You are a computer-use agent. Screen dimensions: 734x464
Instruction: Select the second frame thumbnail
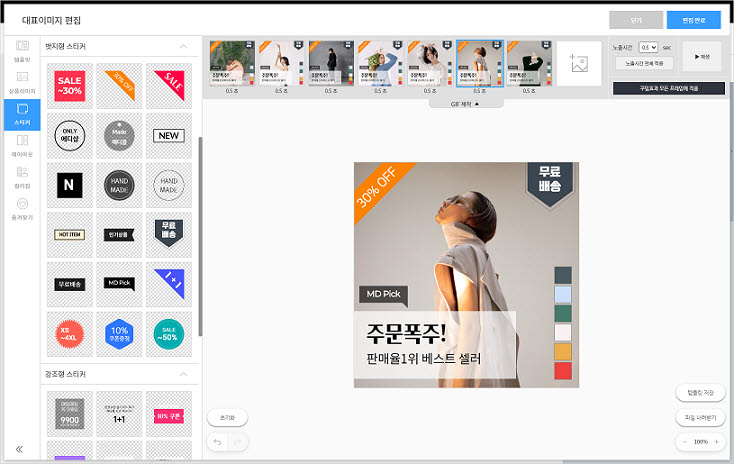(281, 63)
